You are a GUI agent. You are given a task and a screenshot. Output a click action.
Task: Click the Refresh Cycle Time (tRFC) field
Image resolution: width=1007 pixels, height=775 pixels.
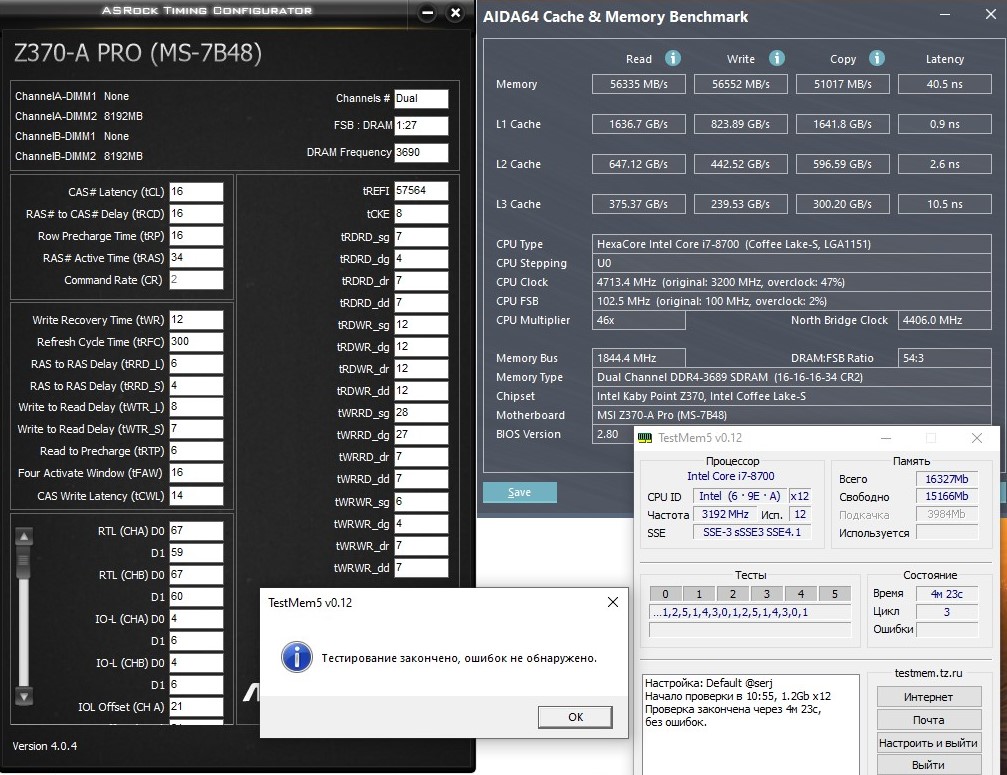(x=196, y=341)
